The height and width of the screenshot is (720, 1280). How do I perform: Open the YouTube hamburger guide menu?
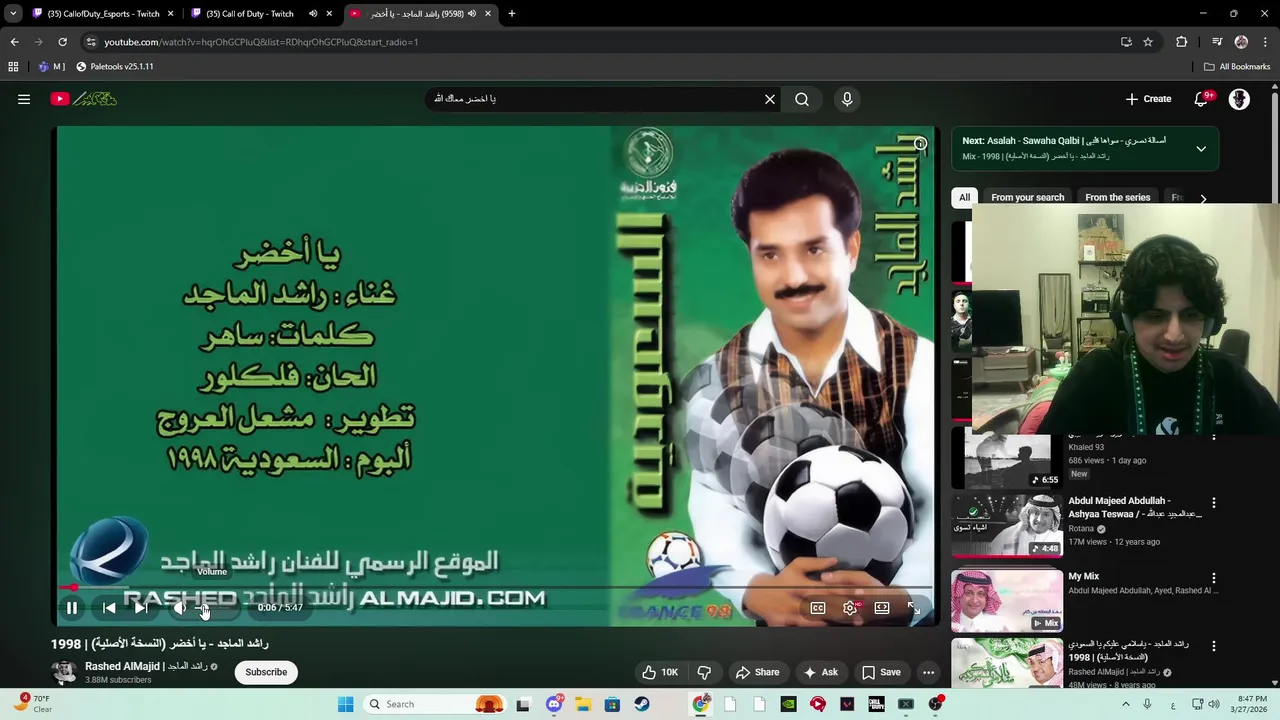point(24,99)
